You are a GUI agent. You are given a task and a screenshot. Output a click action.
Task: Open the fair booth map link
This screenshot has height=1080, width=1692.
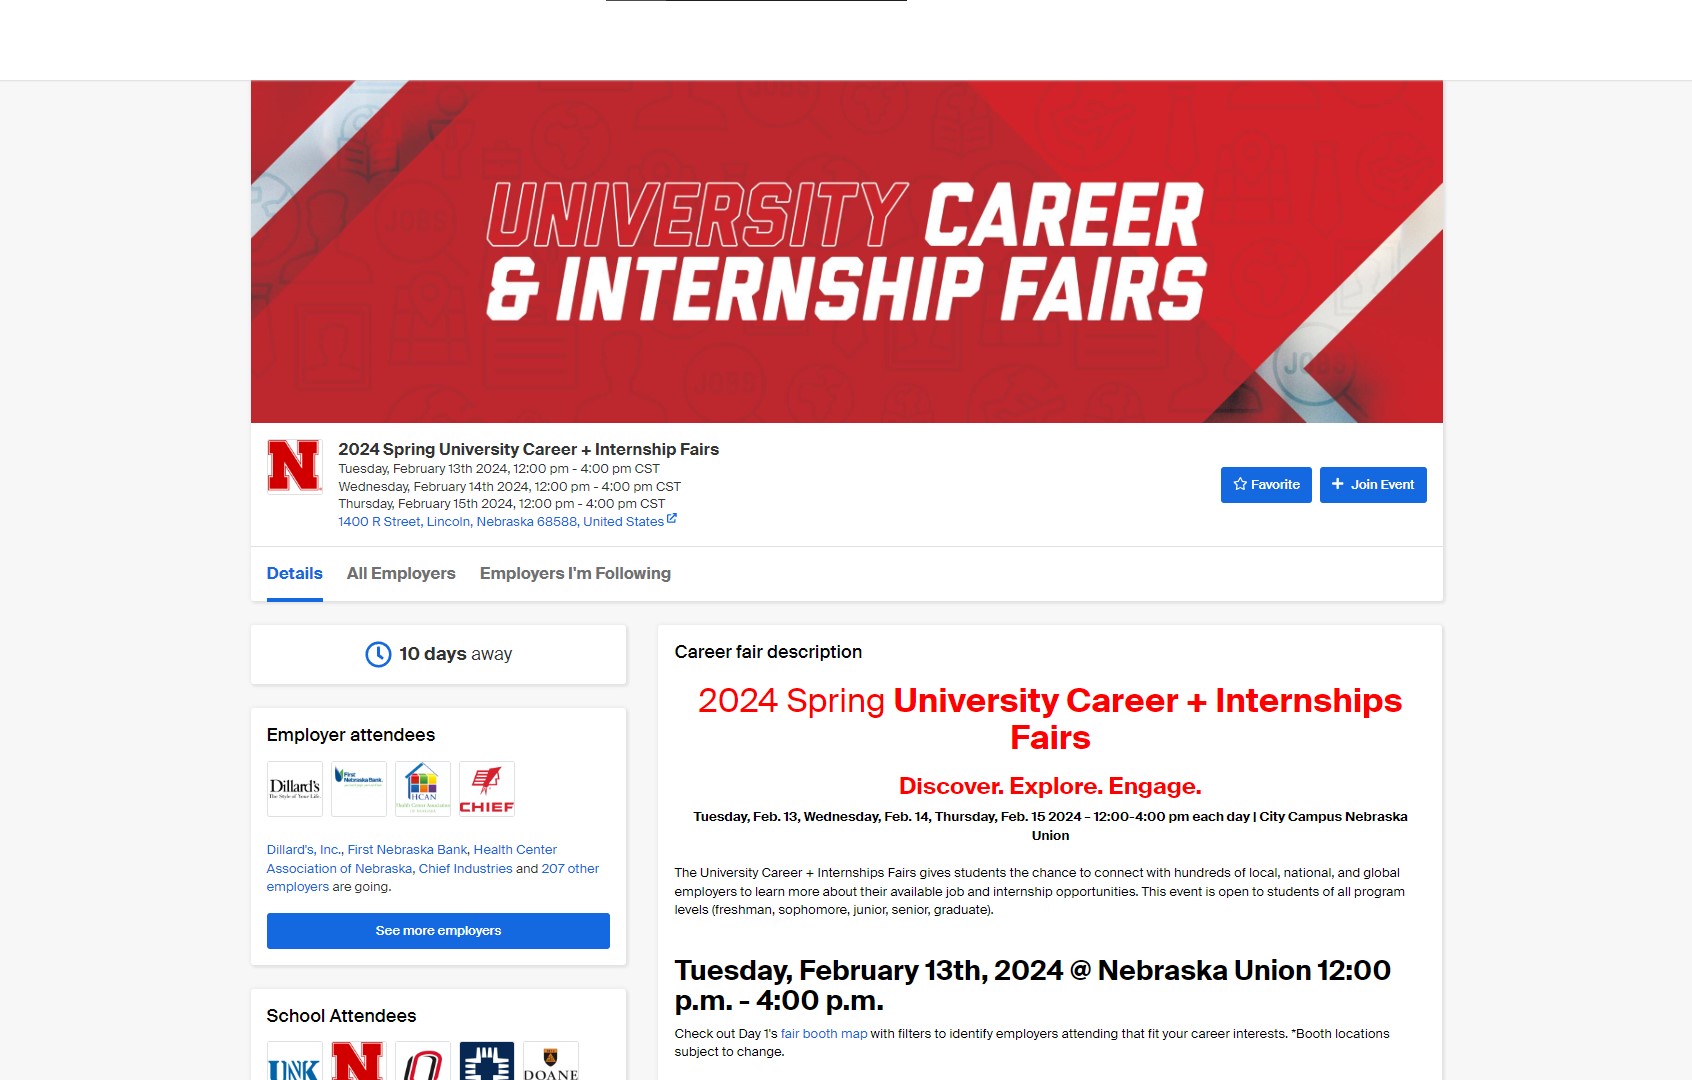click(x=824, y=1034)
